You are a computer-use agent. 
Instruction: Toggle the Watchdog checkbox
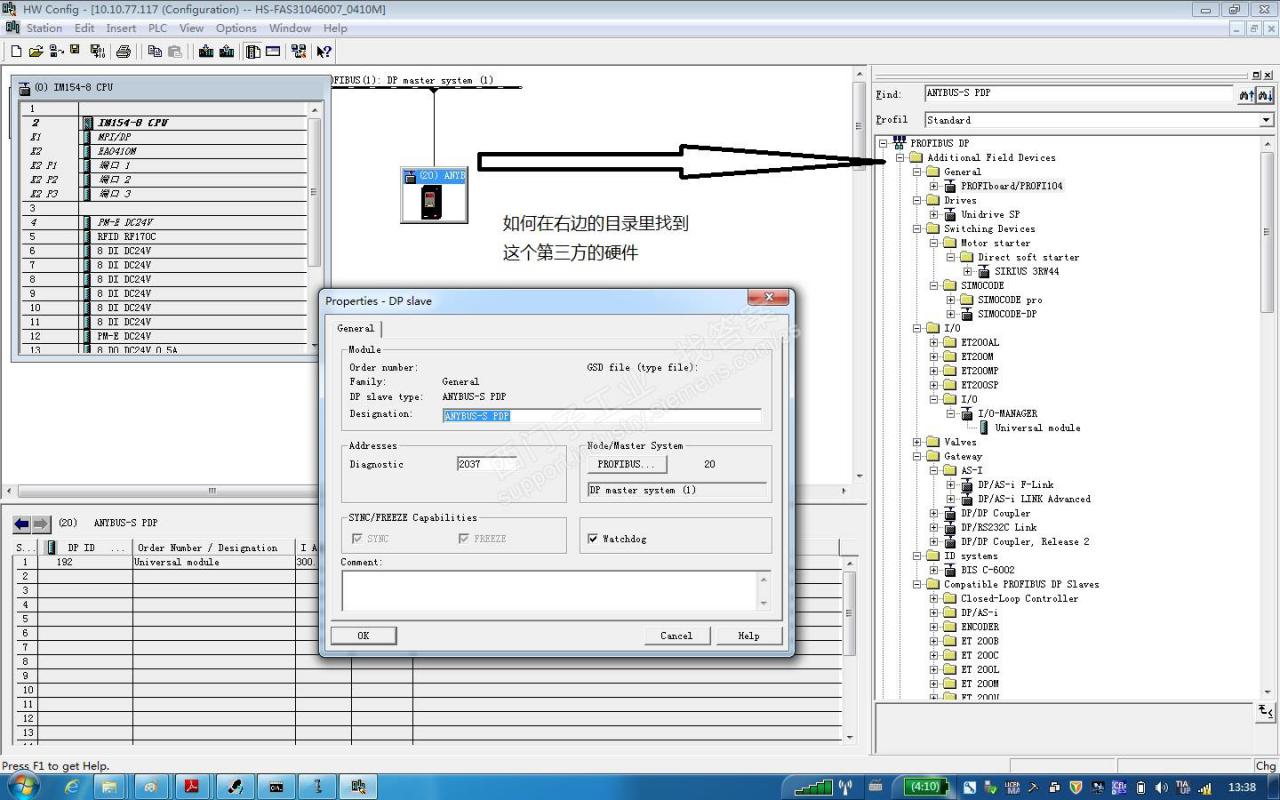pyautogui.click(x=594, y=539)
